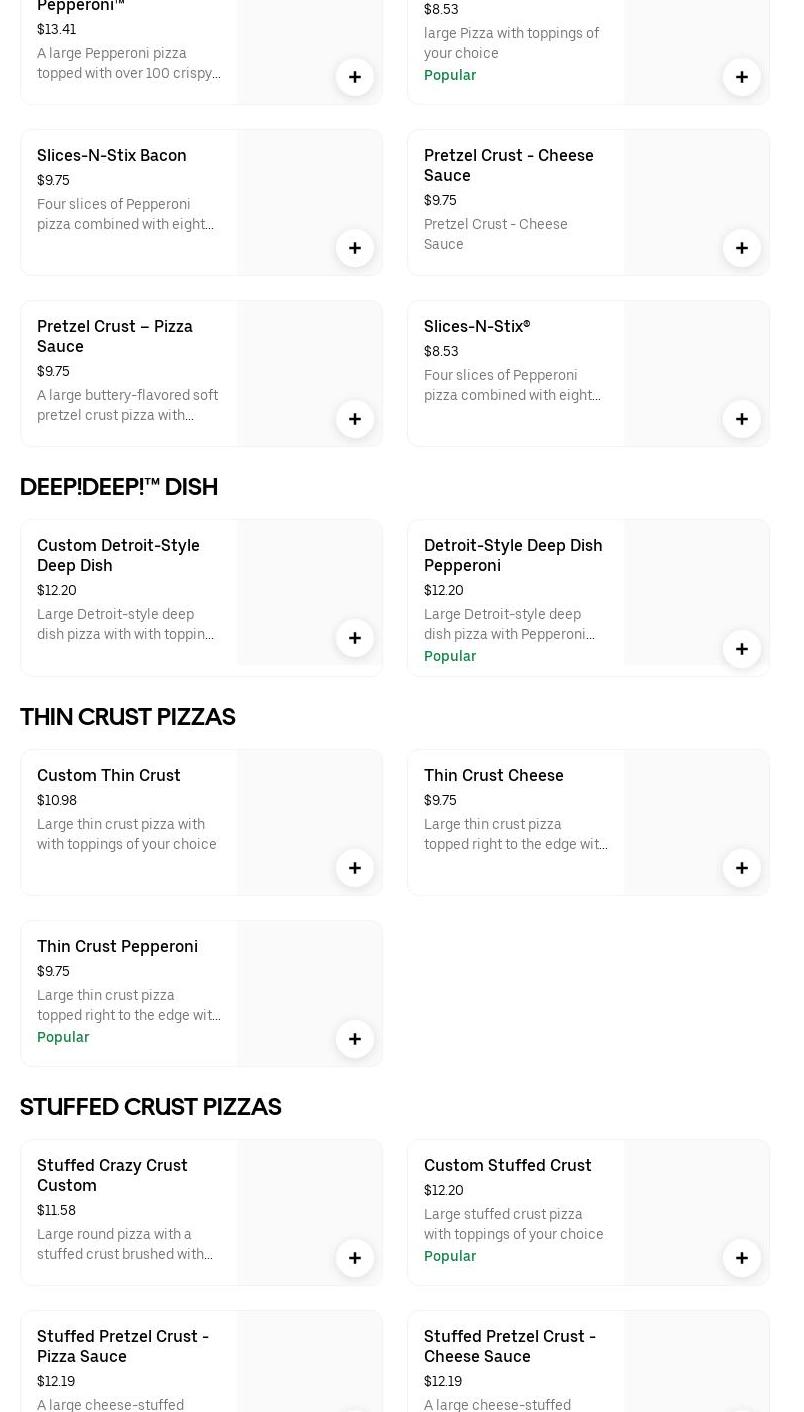804x1412 pixels.
Task: Add Slices-N-Stix® with plus button
Action: point(742,419)
